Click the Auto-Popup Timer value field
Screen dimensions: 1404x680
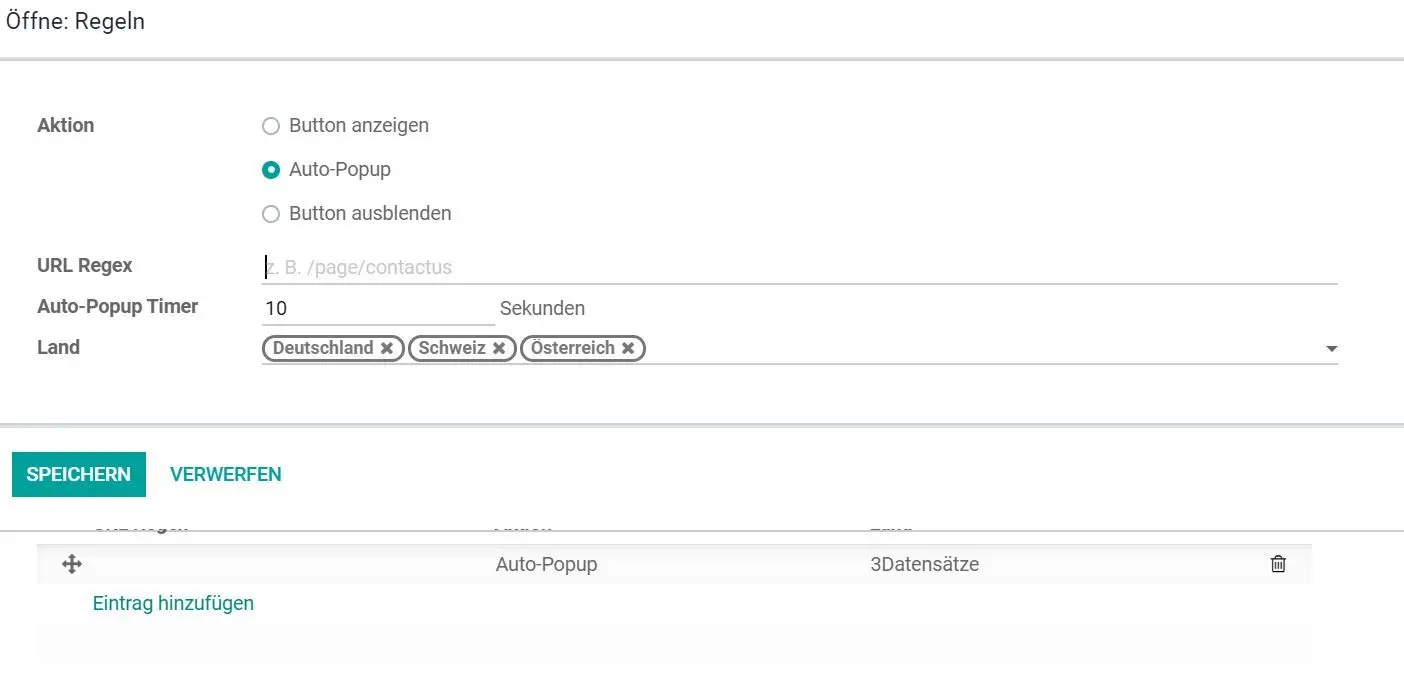pyautogui.click(x=378, y=309)
